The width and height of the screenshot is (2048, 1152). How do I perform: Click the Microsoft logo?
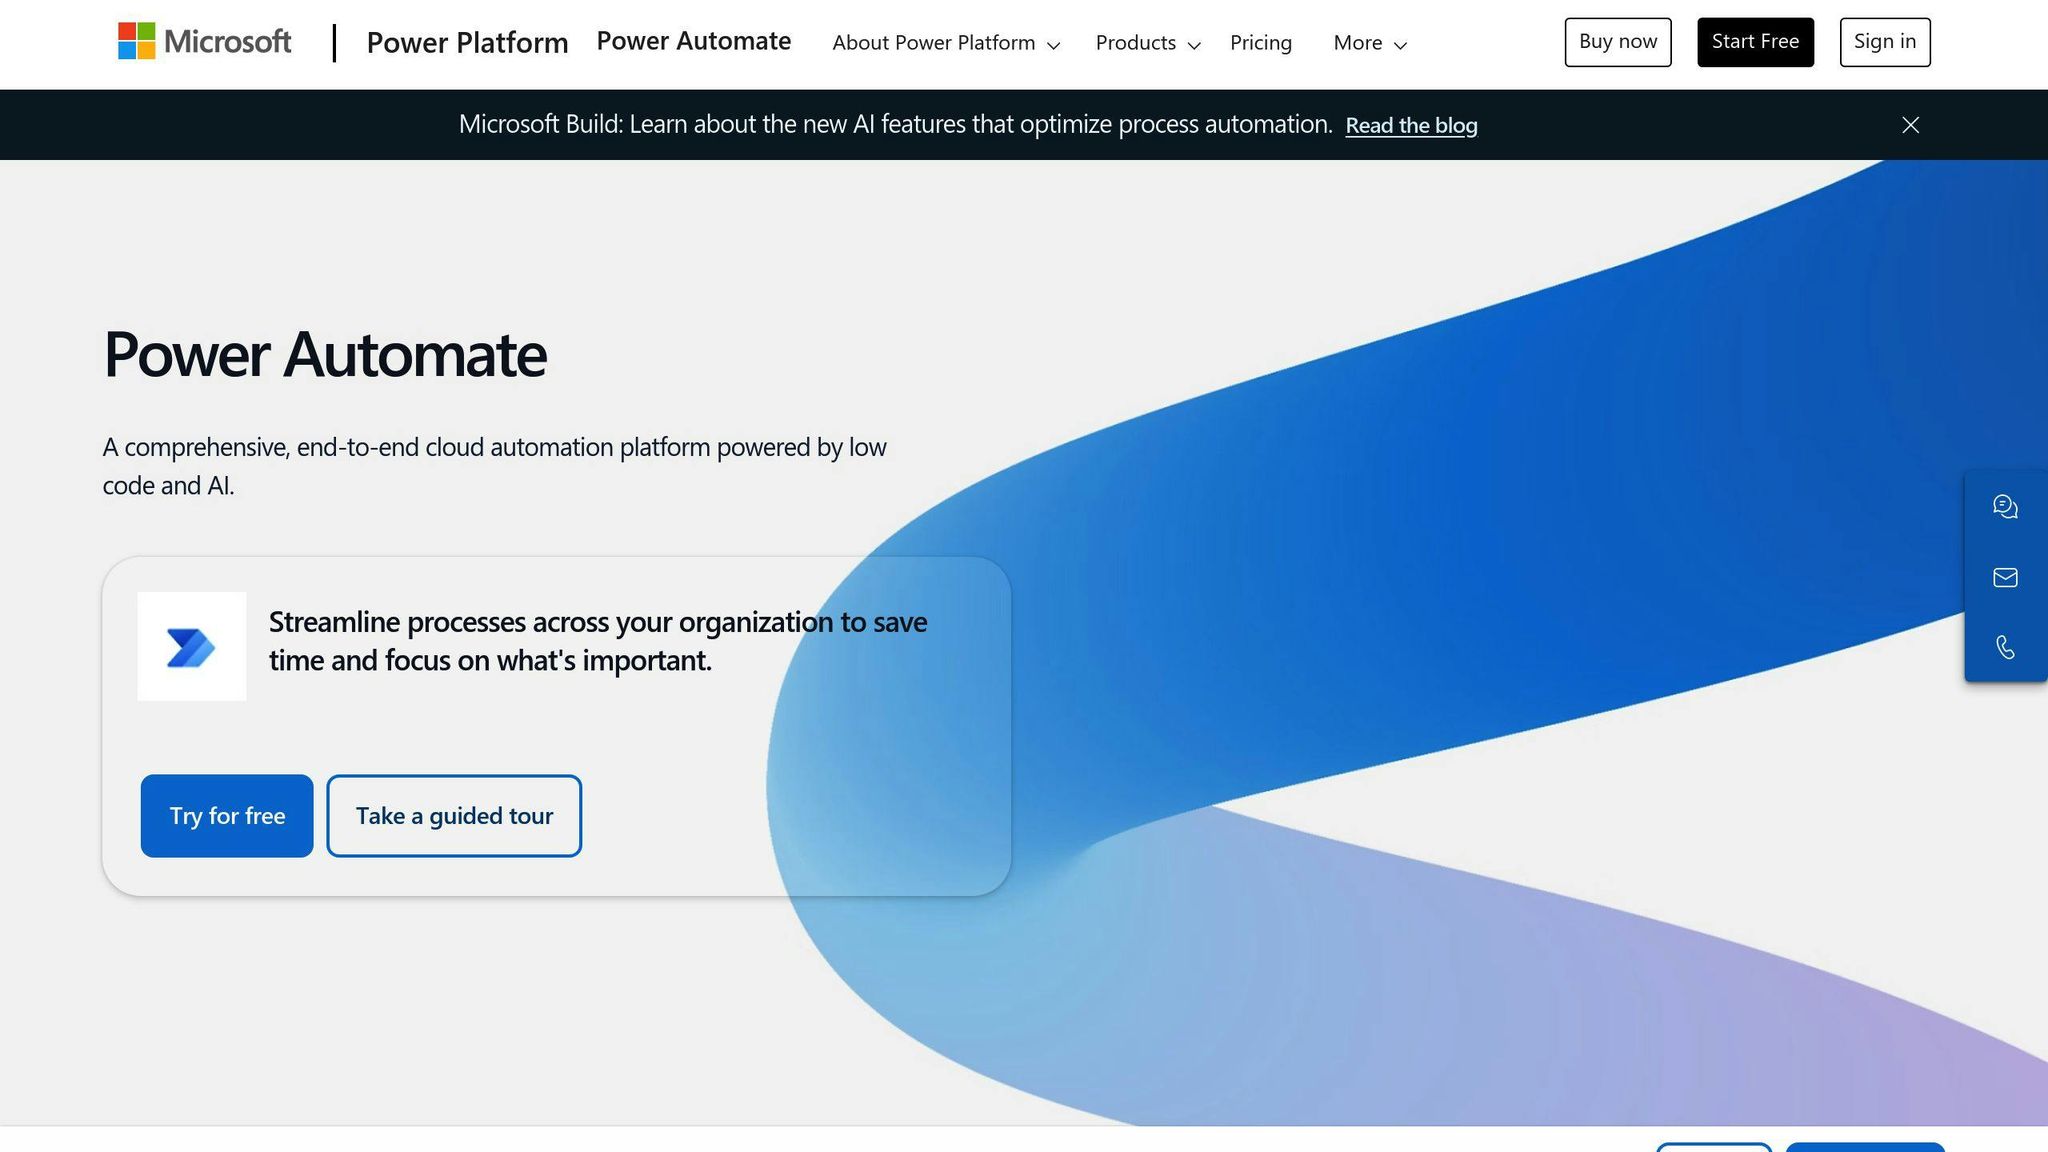[x=137, y=41]
